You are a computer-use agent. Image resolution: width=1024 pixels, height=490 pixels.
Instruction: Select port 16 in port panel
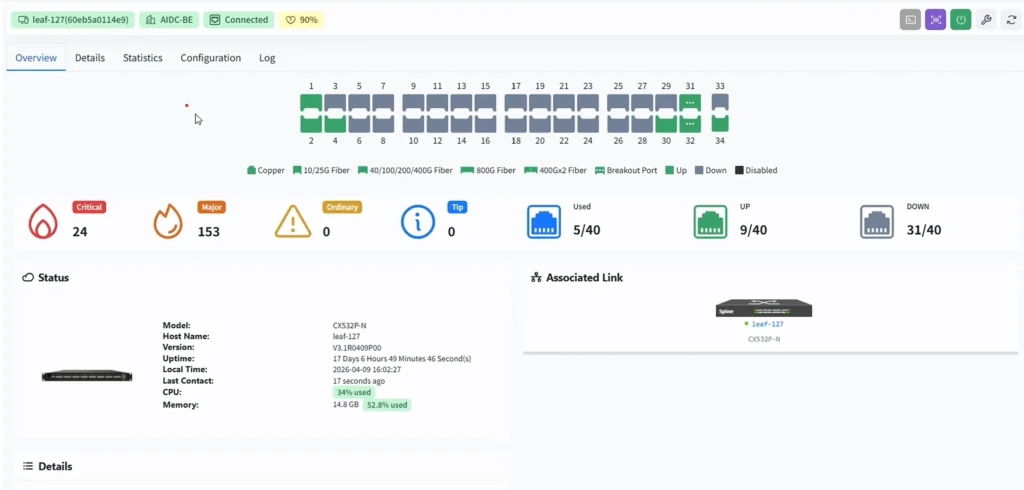point(485,123)
